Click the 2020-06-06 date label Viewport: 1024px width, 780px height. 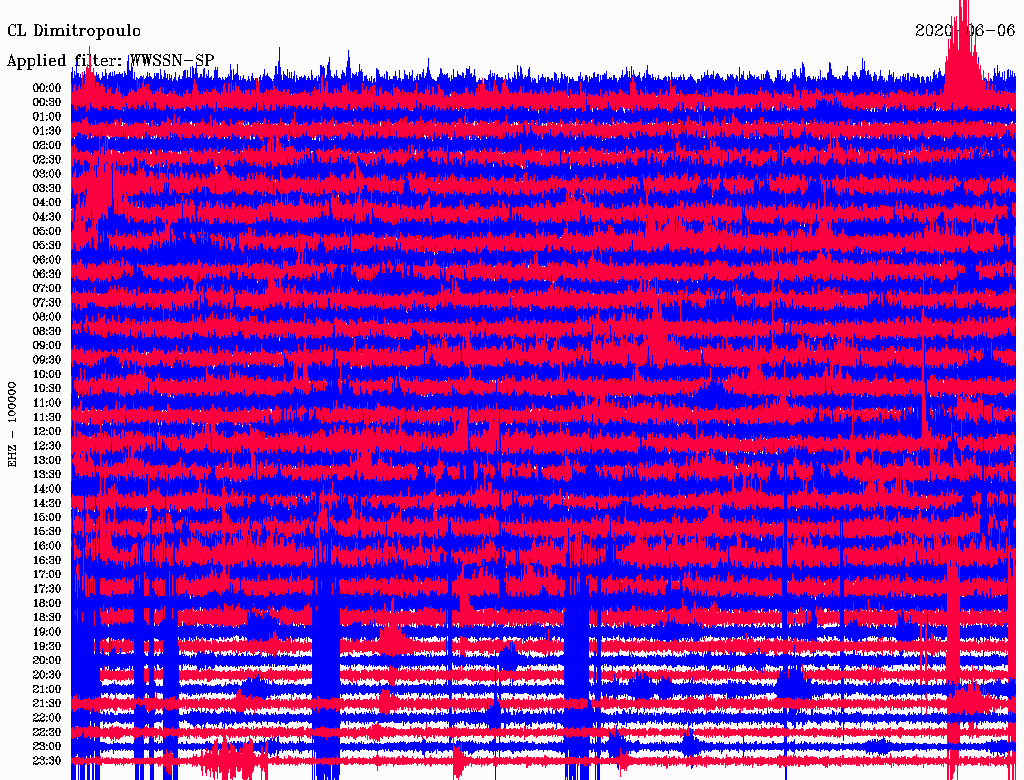click(964, 30)
